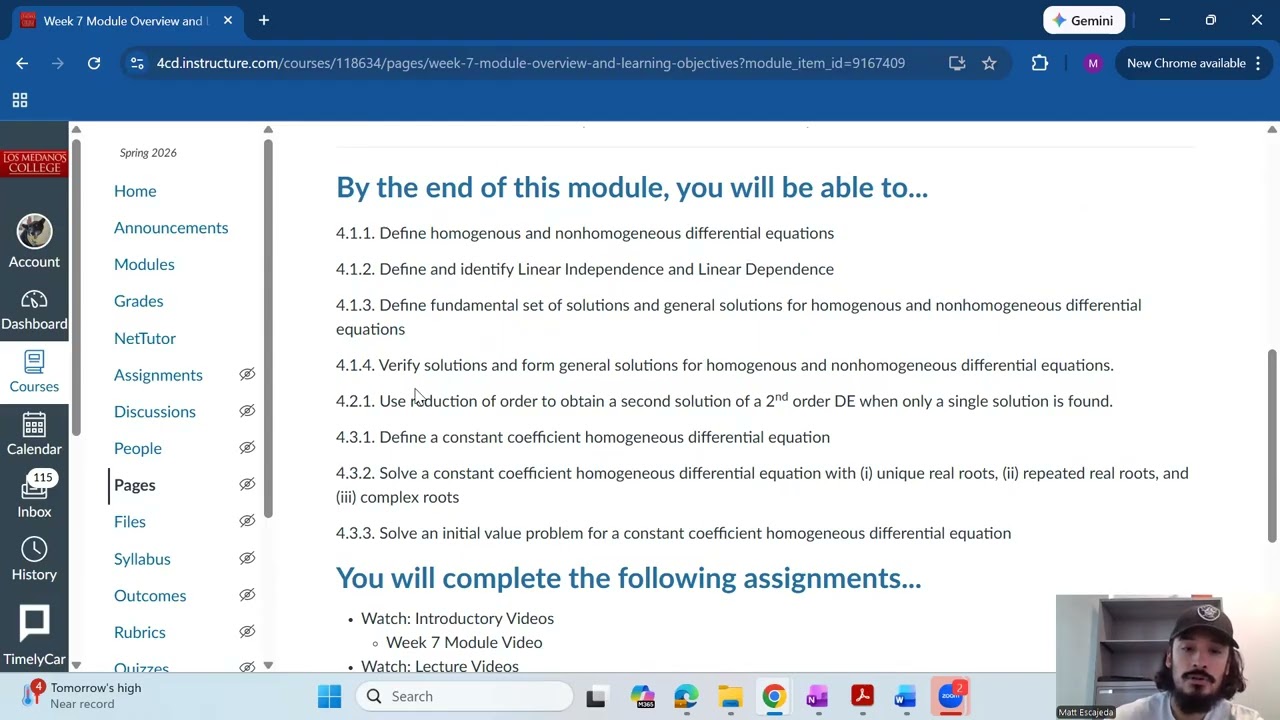Toggle the Discussions visibility eye icon

pyautogui.click(x=247, y=411)
